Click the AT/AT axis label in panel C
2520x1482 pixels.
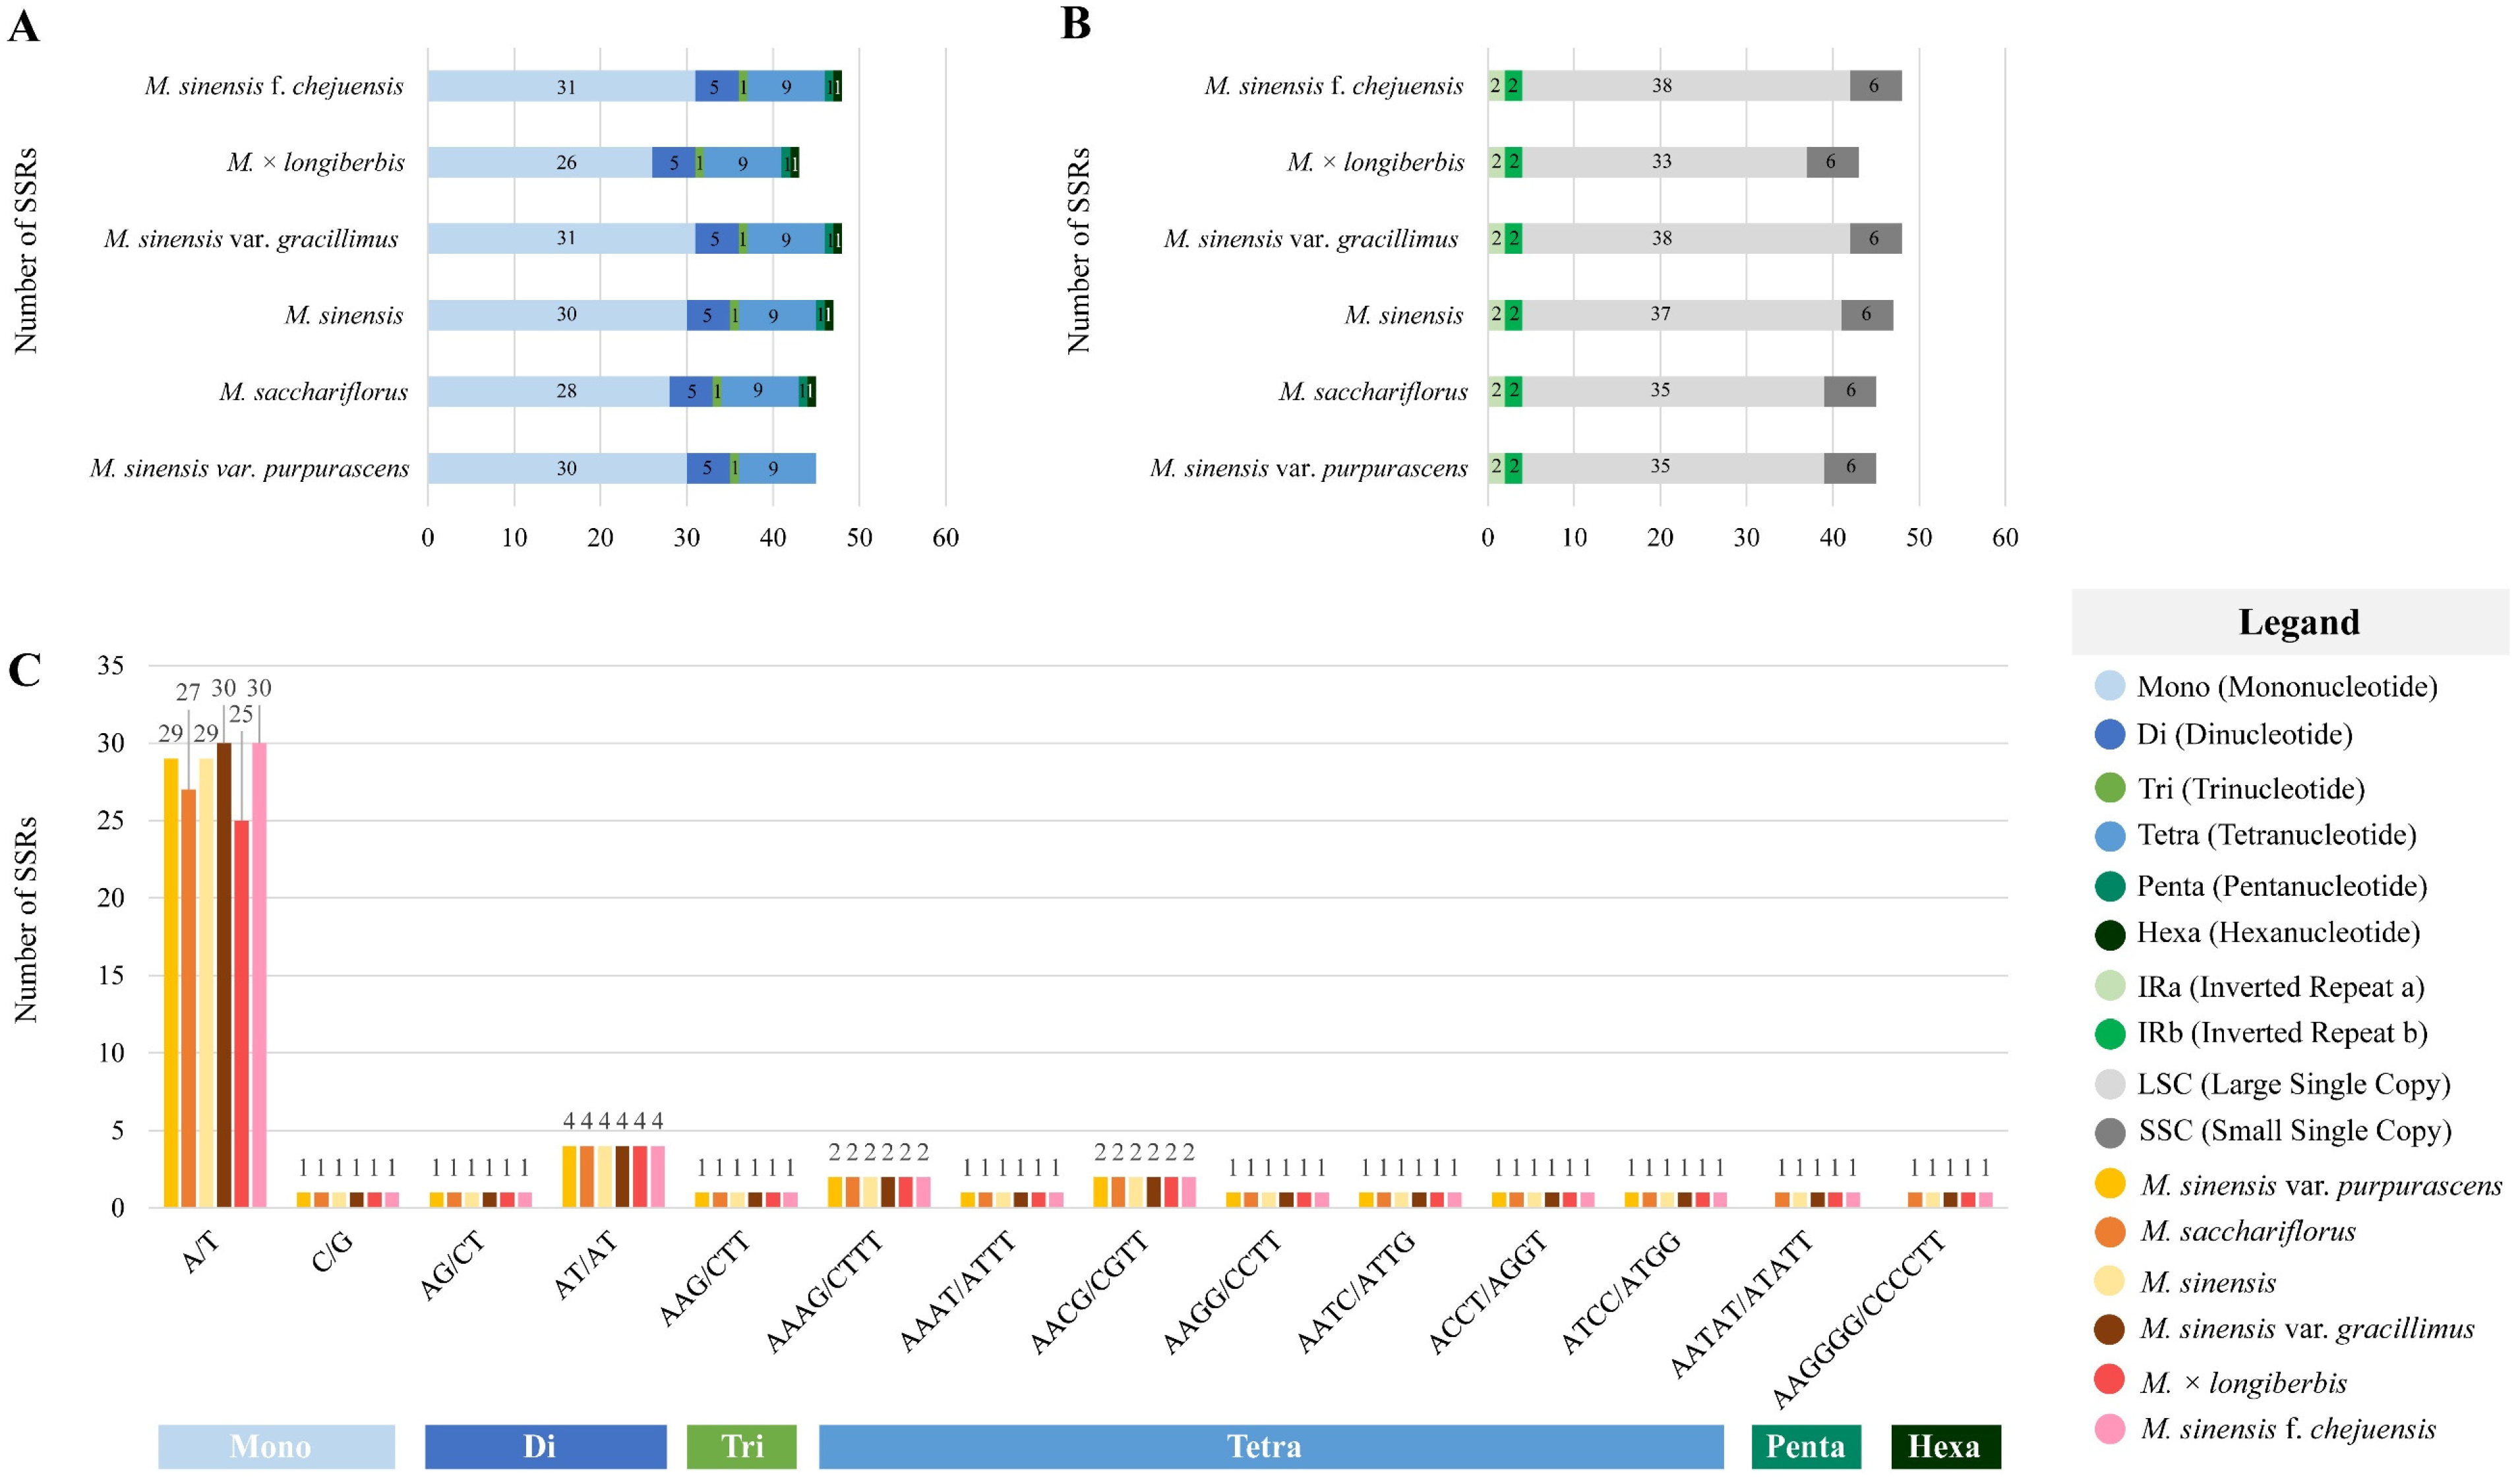pyautogui.click(x=585, y=1266)
